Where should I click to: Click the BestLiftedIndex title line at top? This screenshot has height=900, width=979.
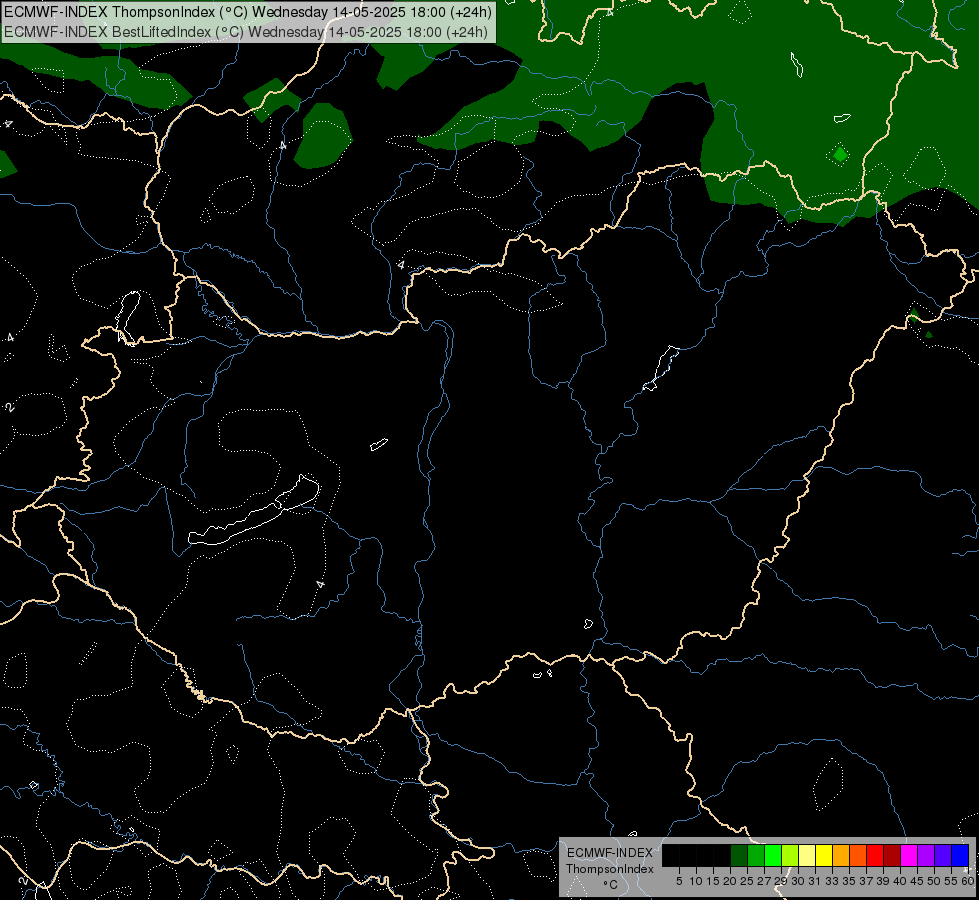(x=245, y=32)
